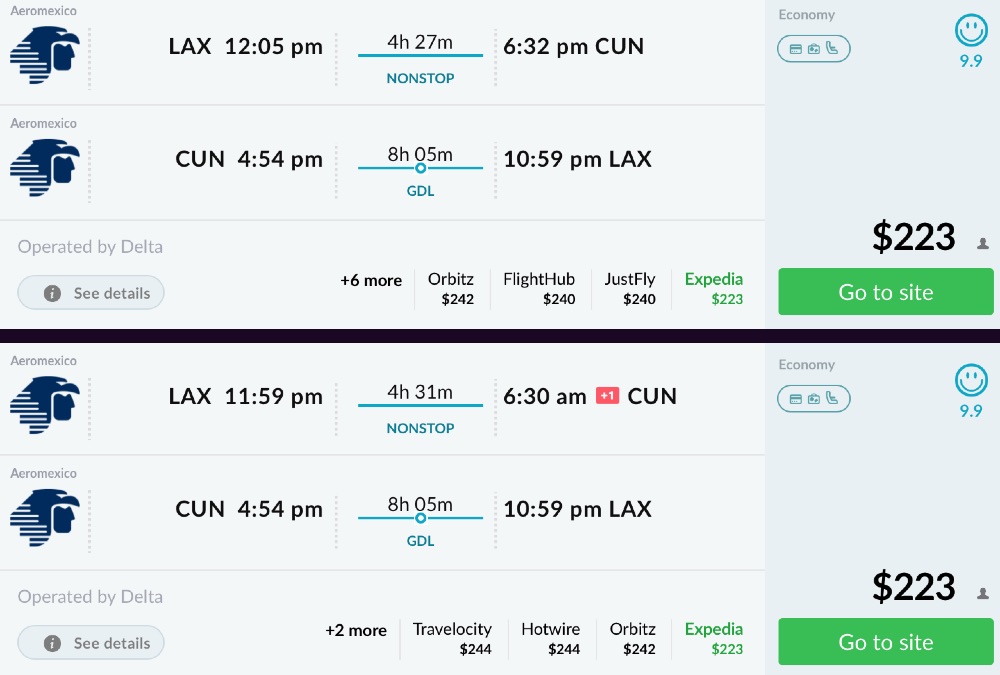This screenshot has width=1000, height=675.
Task: Click the smiley rating on the 12:05 pm itinerary
Action: (970, 32)
